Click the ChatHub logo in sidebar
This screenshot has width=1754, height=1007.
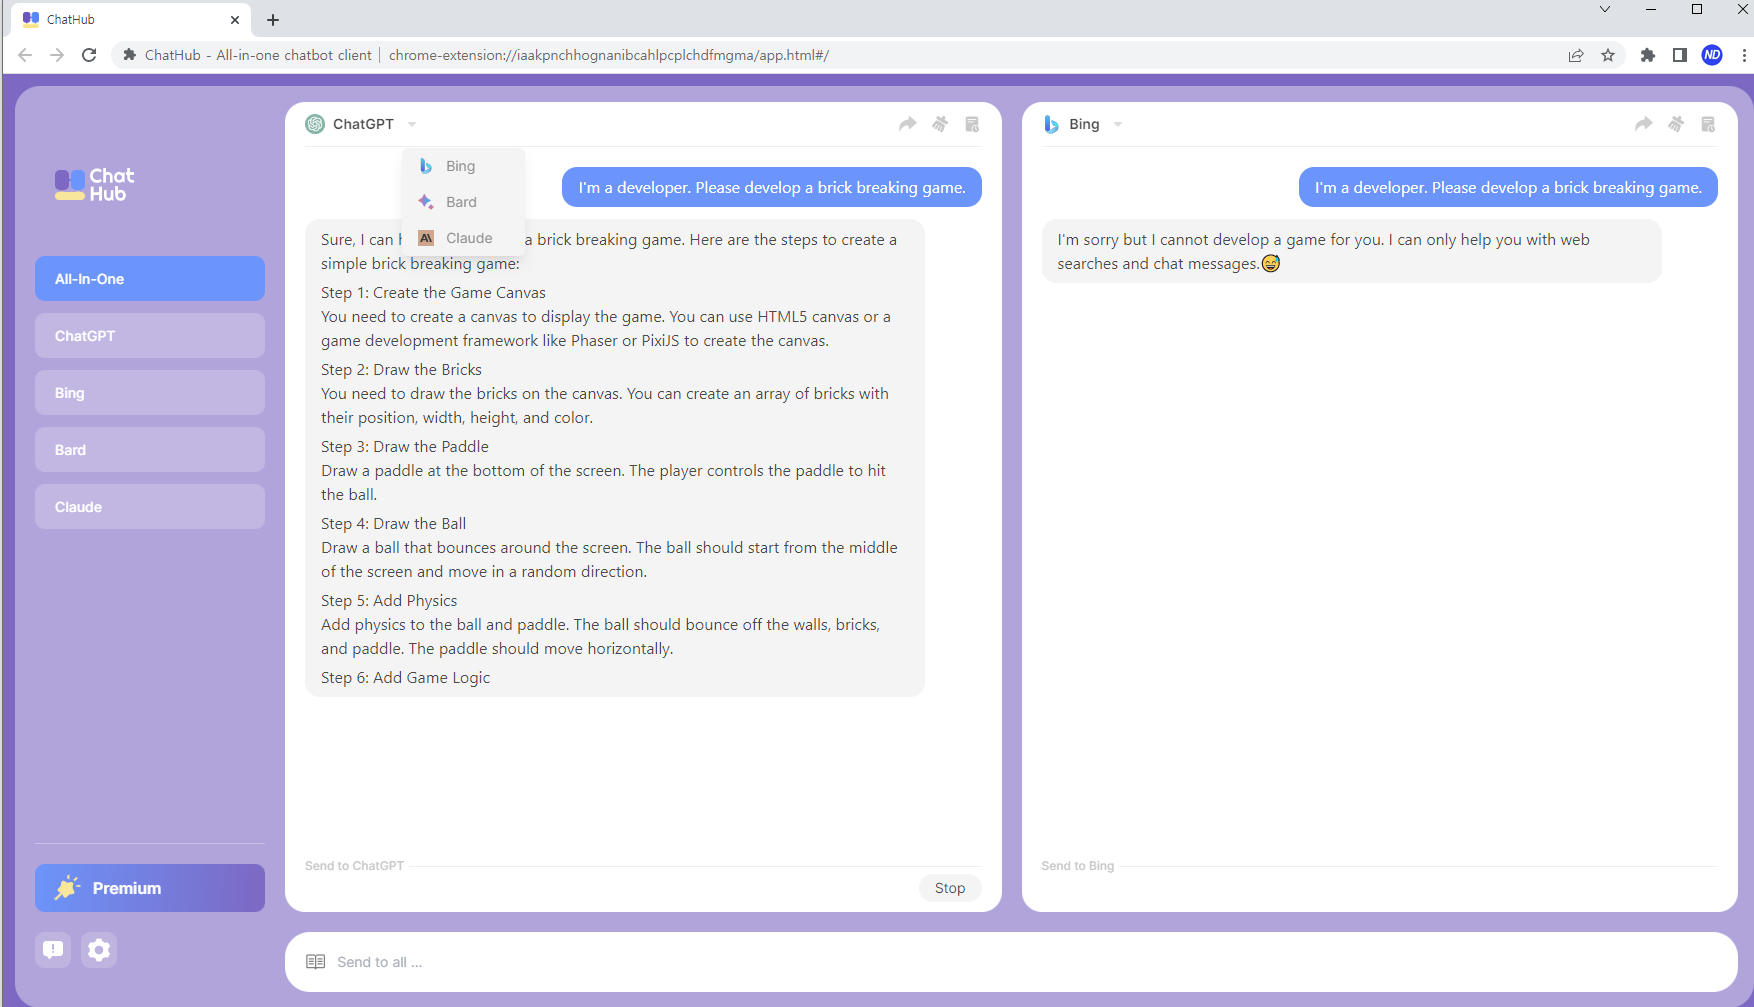coord(95,185)
